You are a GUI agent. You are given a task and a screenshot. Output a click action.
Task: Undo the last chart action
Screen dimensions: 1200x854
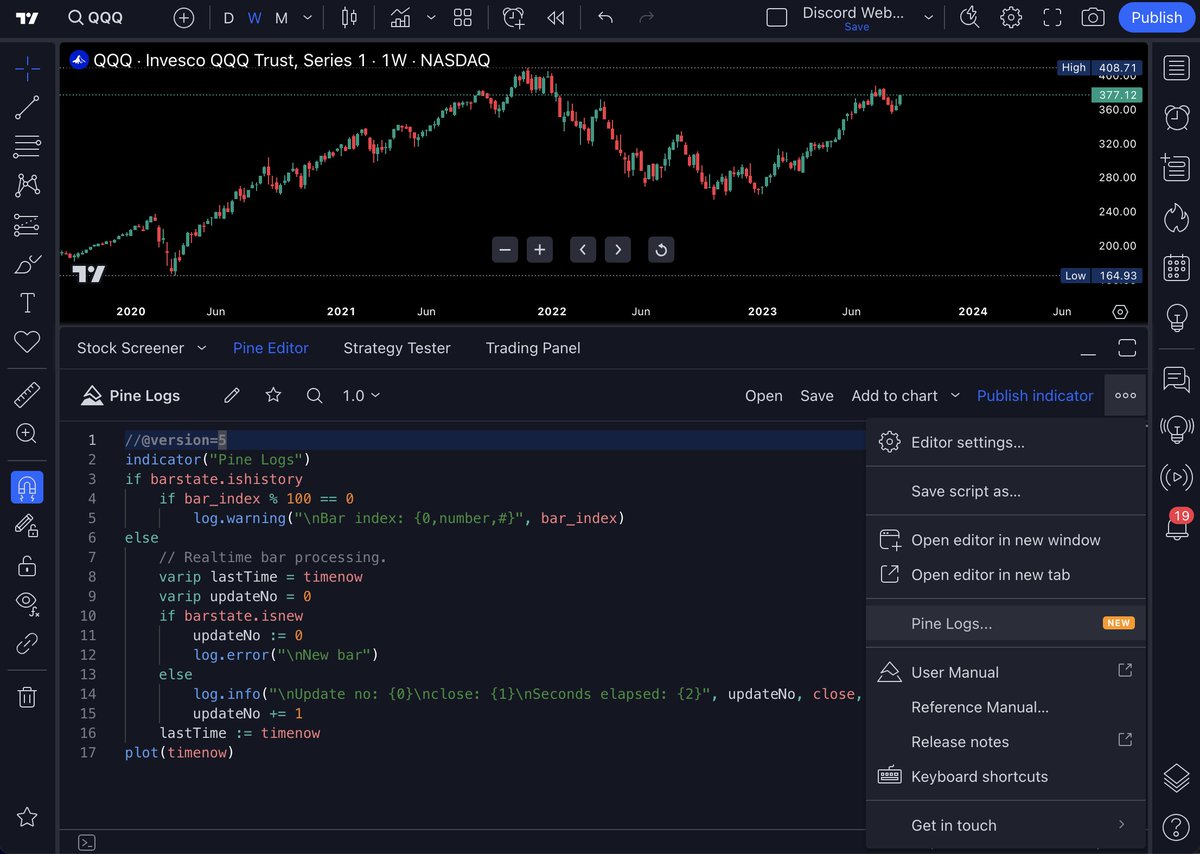click(605, 17)
